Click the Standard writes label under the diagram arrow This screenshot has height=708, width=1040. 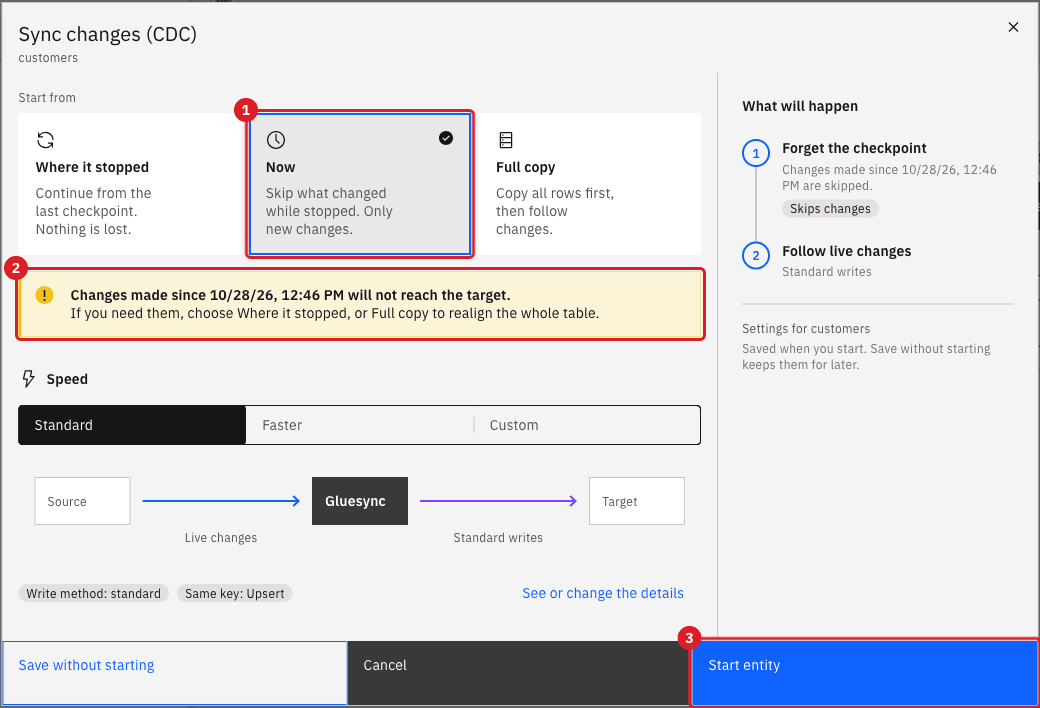498,537
